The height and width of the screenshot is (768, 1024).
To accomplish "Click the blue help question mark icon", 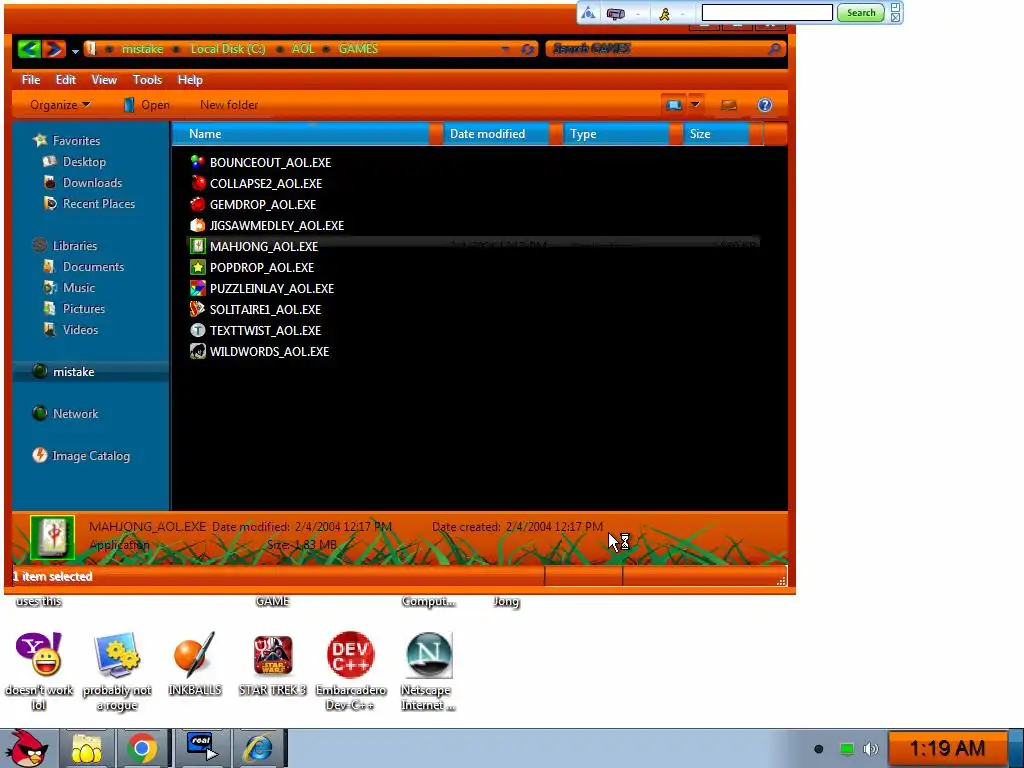I will tap(765, 105).
